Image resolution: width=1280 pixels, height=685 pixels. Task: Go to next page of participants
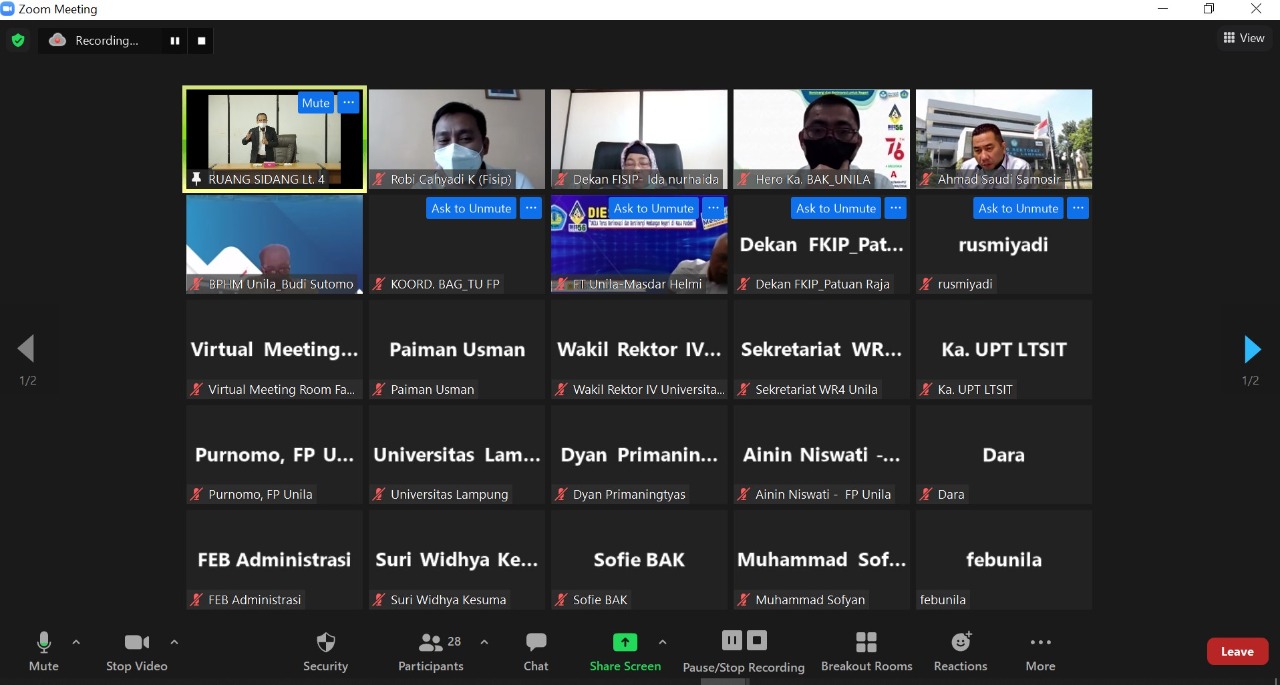tap(1251, 349)
